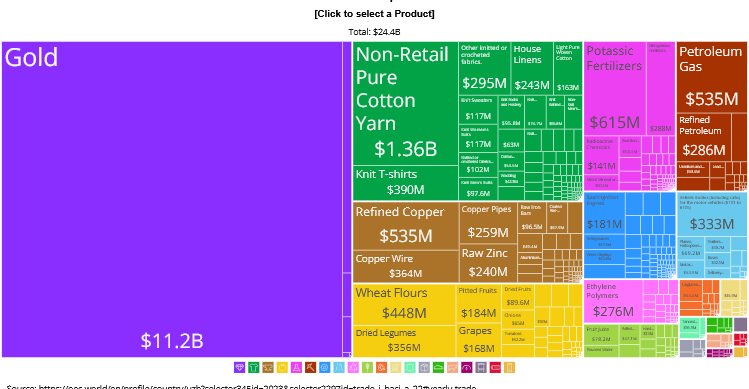Select the salmon colored category icon
The width and height of the screenshot is (749, 389).
coord(453,367)
